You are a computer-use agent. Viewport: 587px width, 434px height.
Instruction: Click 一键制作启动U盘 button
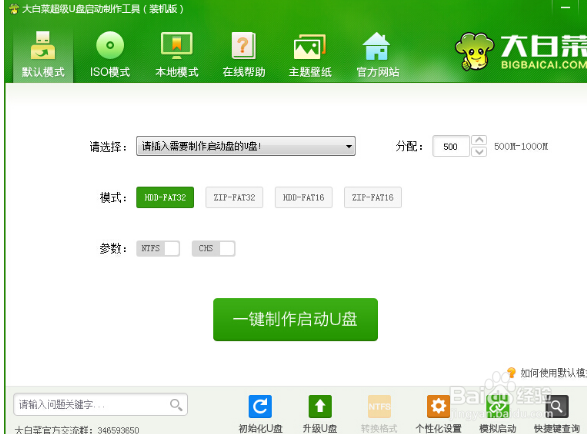[295, 319]
